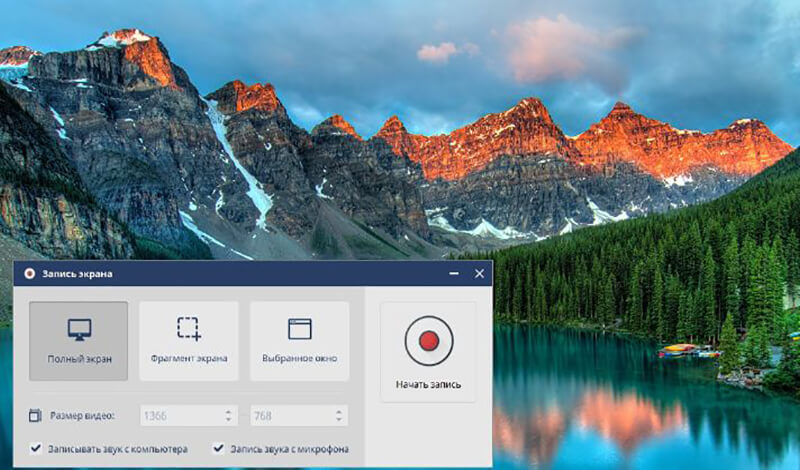Disable recording sound from computer checkbox
This screenshot has width=800, height=470.
point(36,449)
